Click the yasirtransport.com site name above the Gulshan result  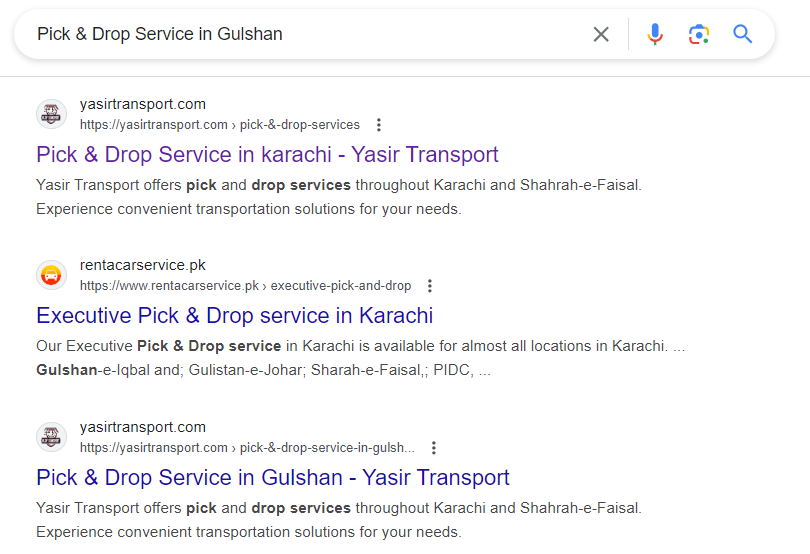click(143, 427)
